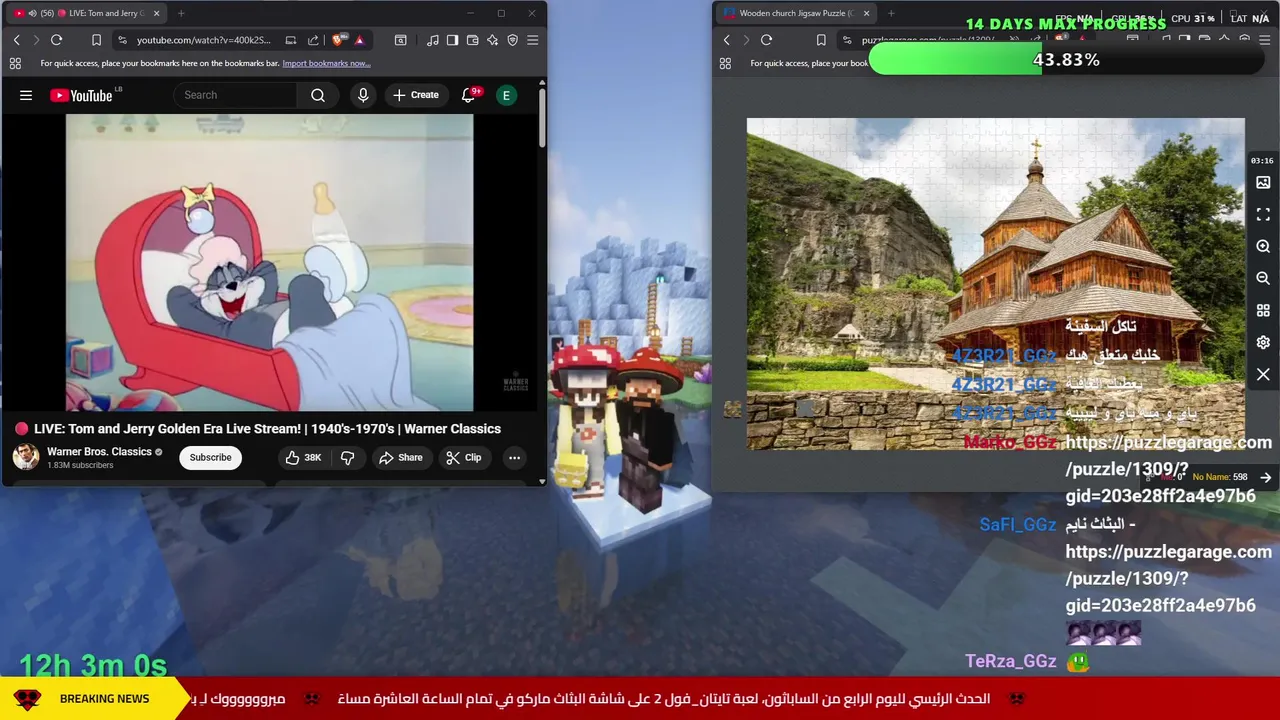The height and width of the screenshot is (720, 1280).
Task: Create a Clip of the stream
Action: coord(464,457)
